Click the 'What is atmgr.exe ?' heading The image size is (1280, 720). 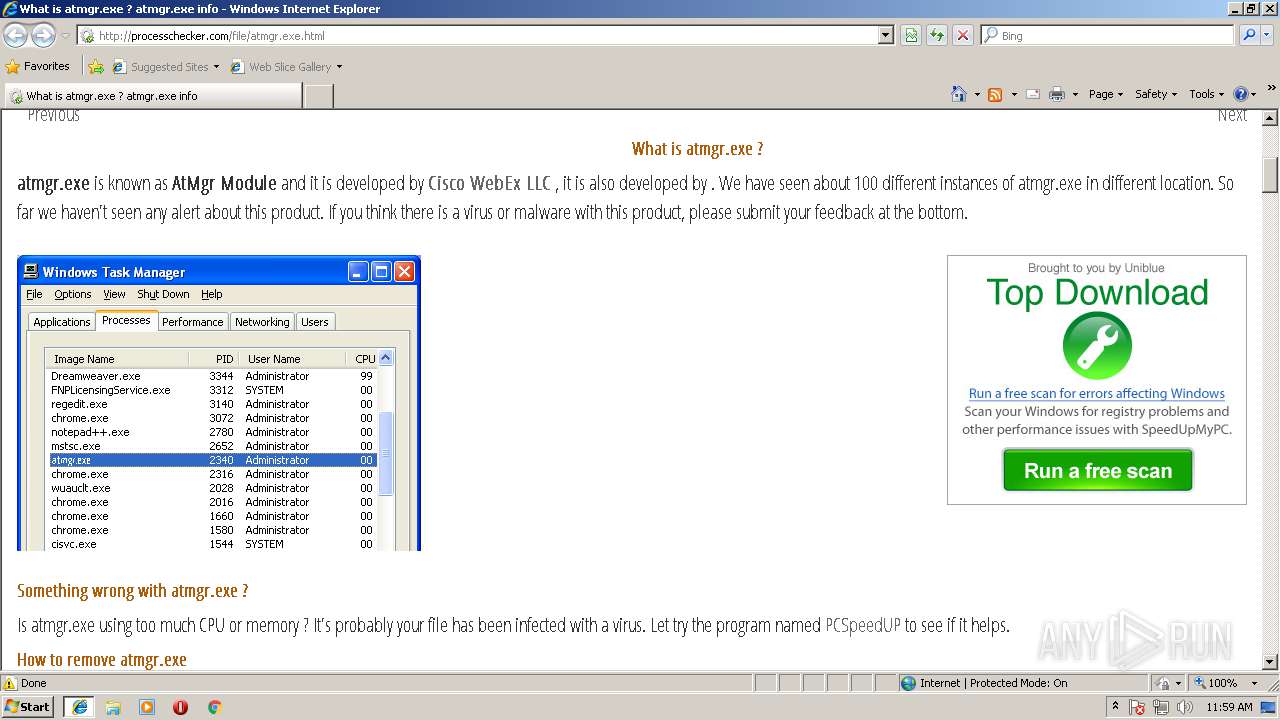click(x=697, y=149)
